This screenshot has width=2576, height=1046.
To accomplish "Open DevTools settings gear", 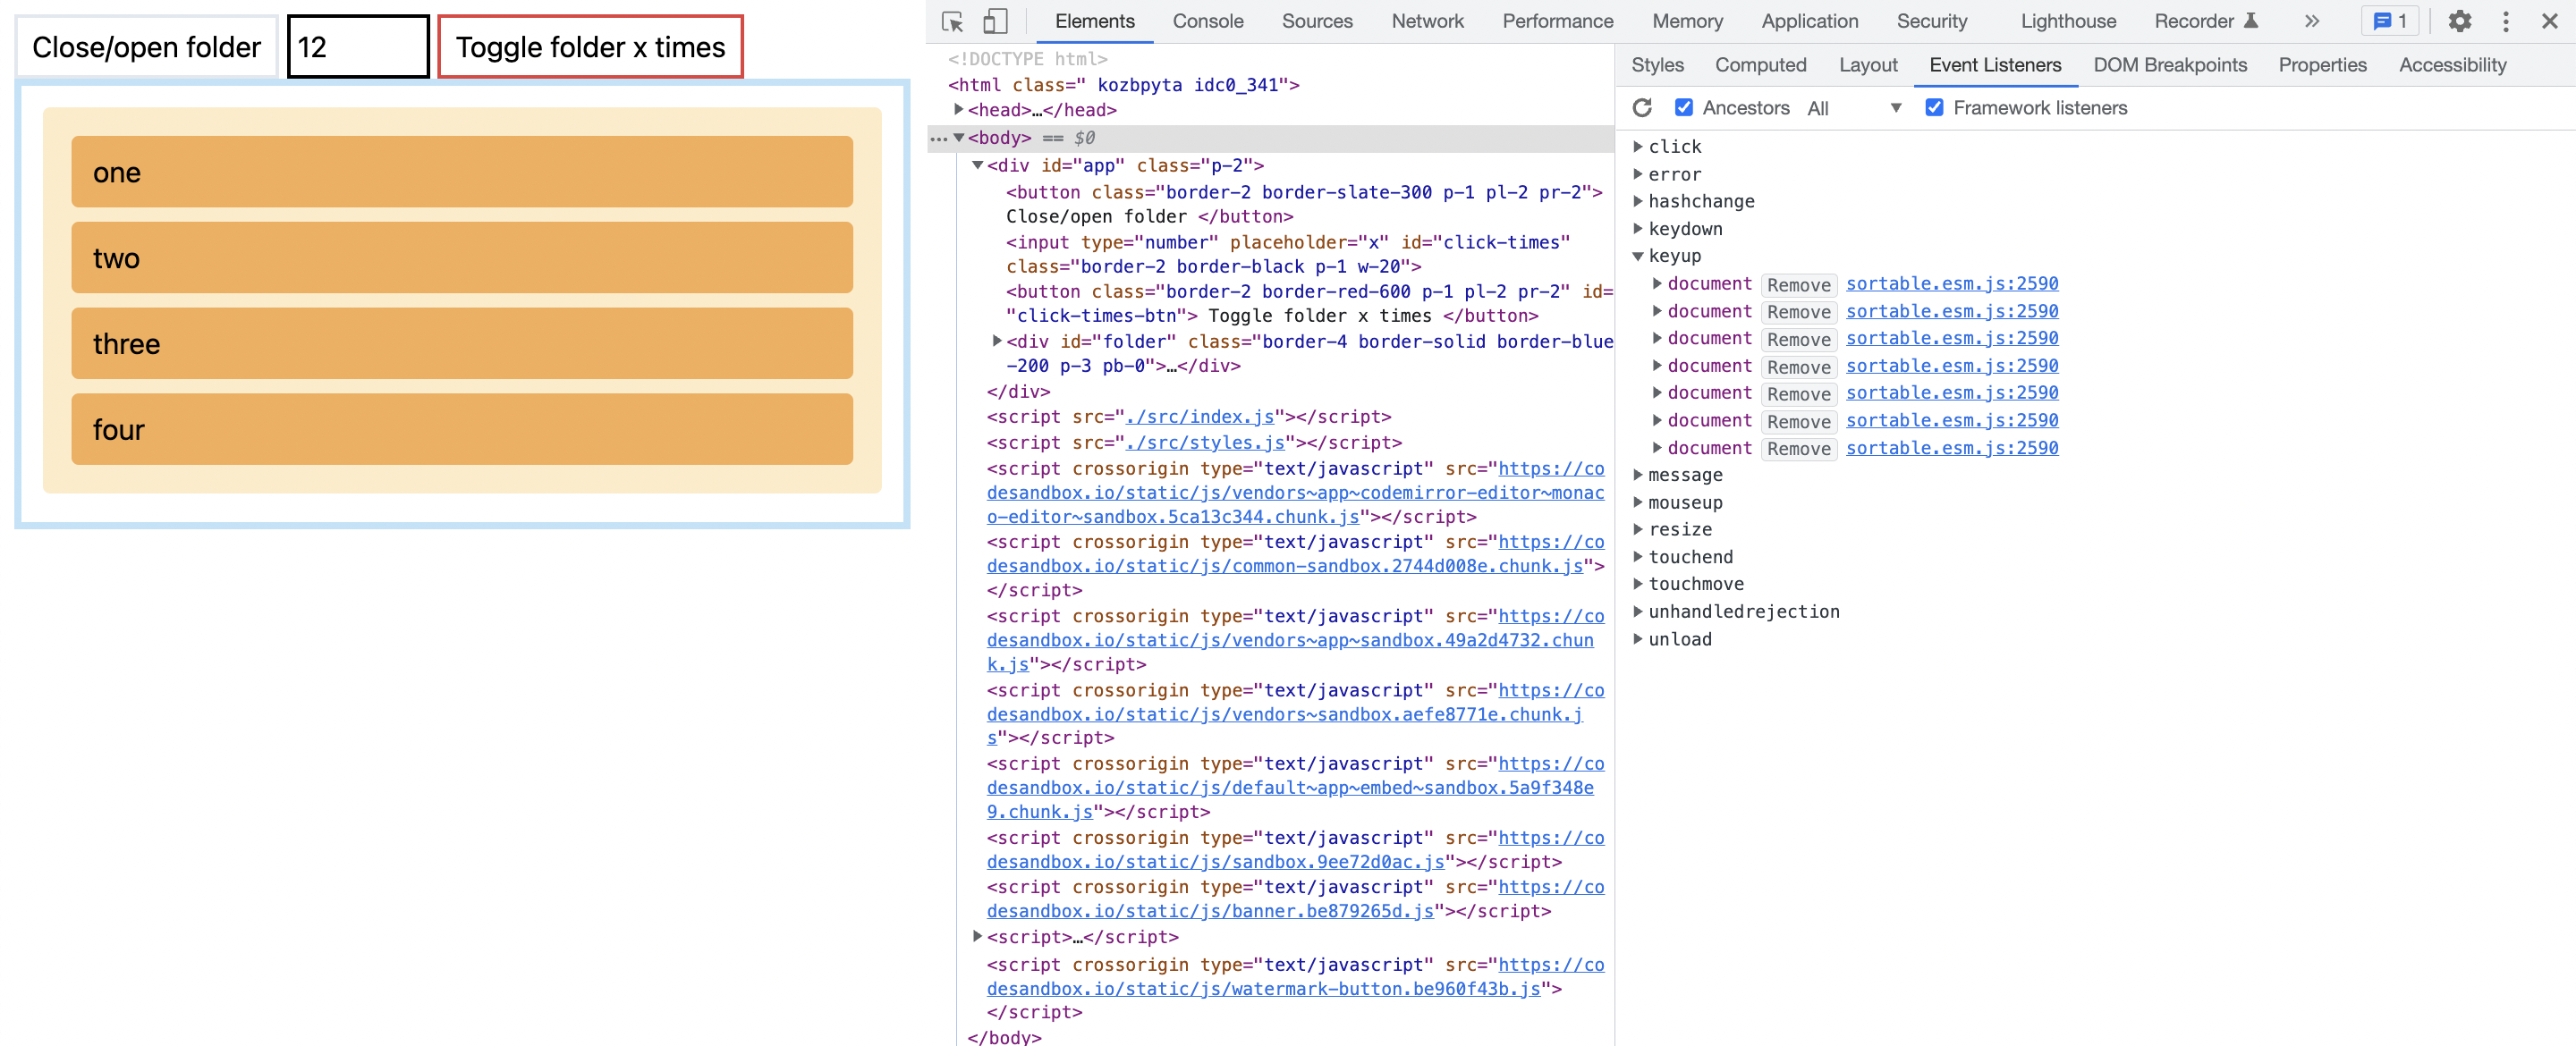I will coord(2459,21).
